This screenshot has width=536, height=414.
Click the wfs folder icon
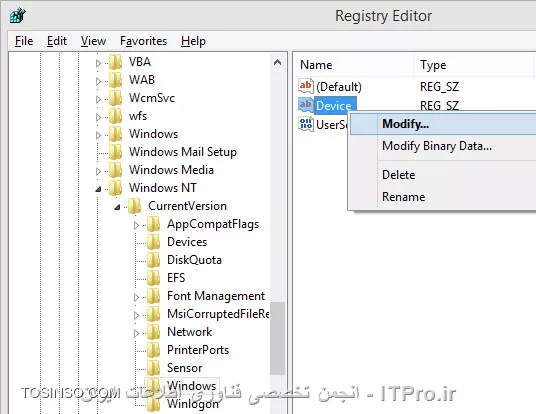point(115,116)
